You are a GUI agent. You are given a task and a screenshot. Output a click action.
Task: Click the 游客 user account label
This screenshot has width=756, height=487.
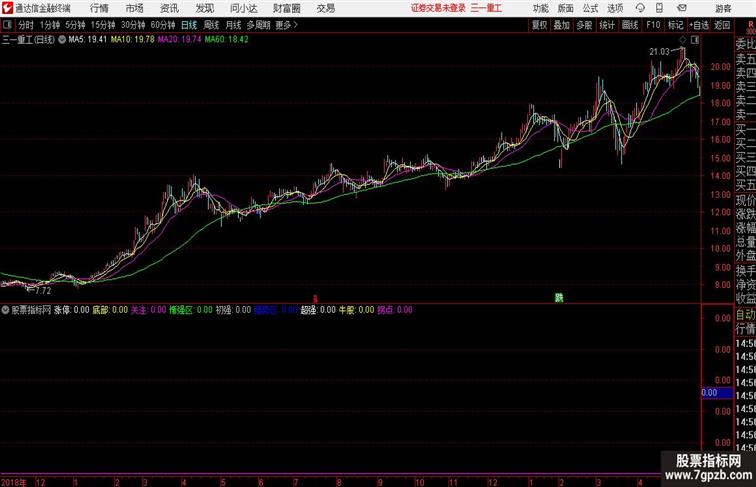point(723,8)
